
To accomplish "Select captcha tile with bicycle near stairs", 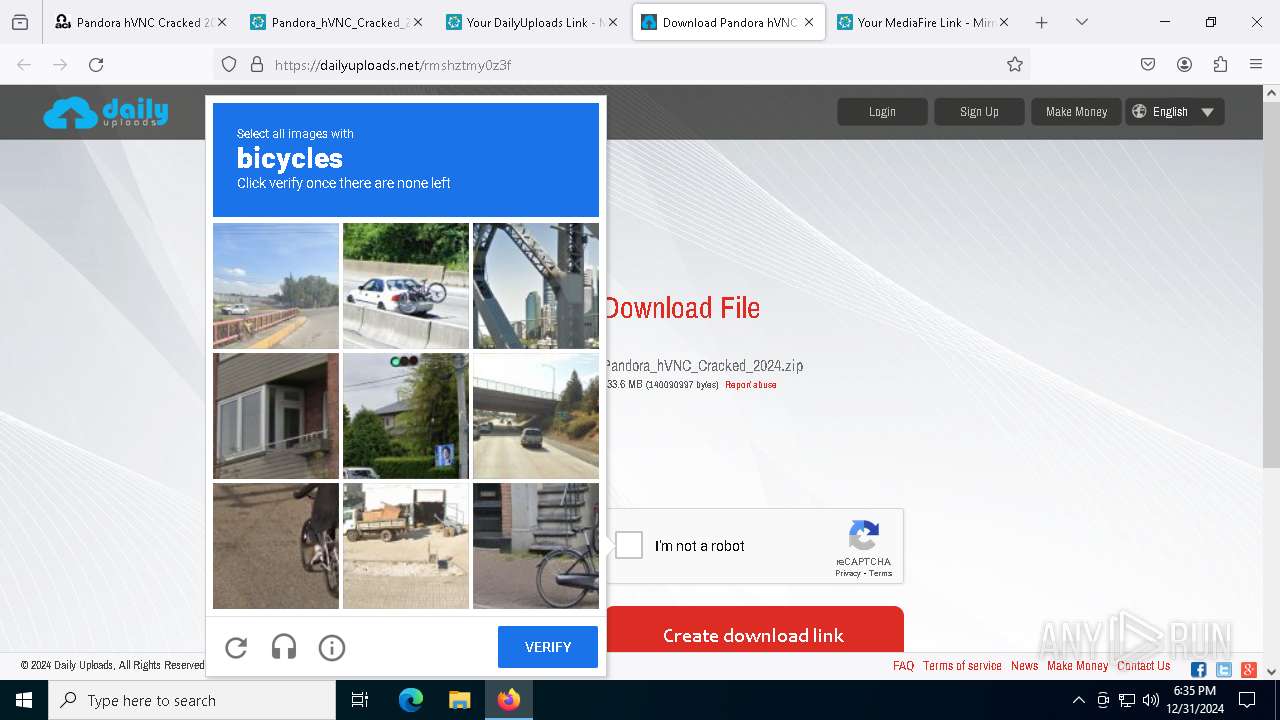I will 536,546.
